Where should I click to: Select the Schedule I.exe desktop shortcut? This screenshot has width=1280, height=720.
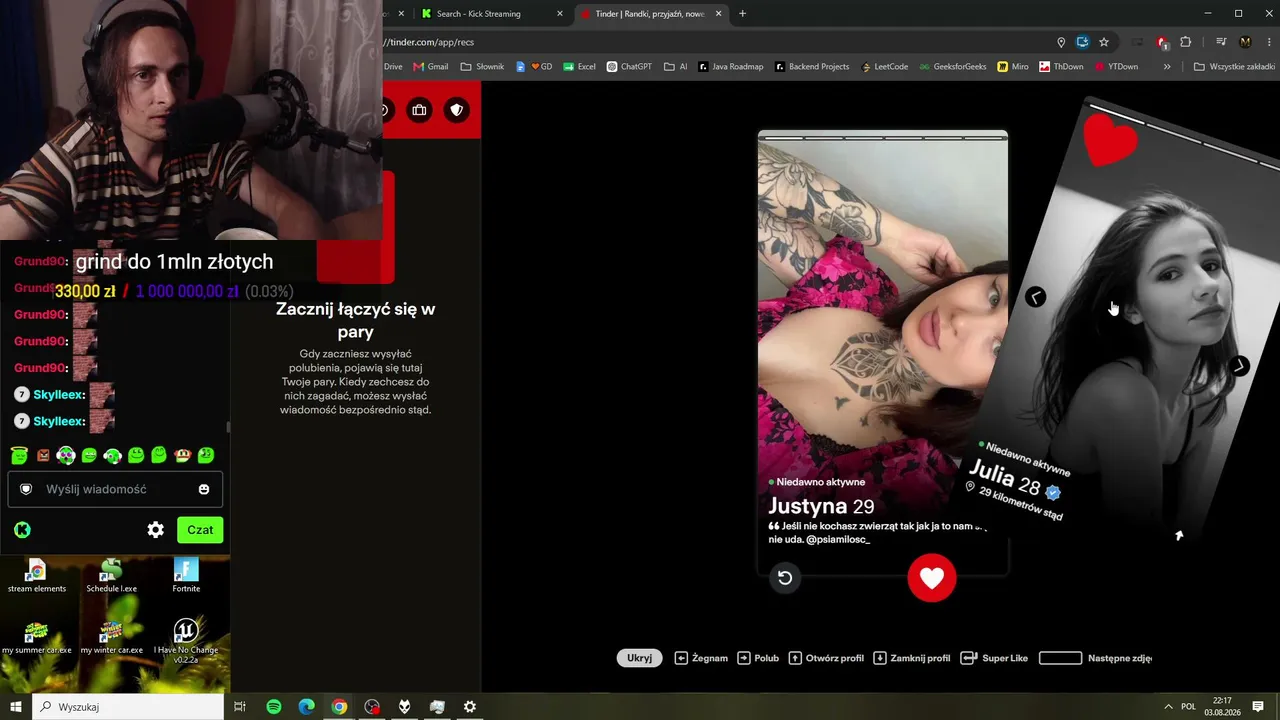coord(111,576)
